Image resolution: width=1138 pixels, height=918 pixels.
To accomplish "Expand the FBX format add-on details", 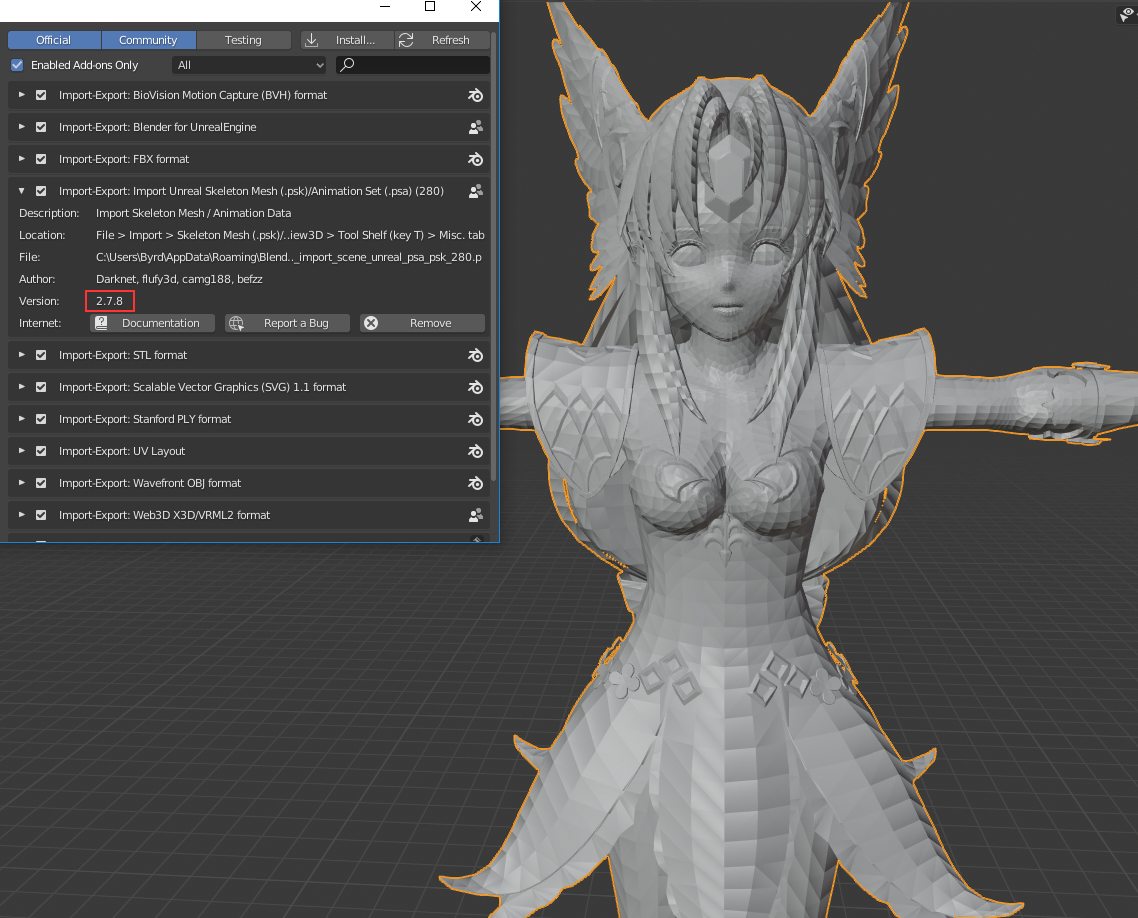I will coord(22,159).
